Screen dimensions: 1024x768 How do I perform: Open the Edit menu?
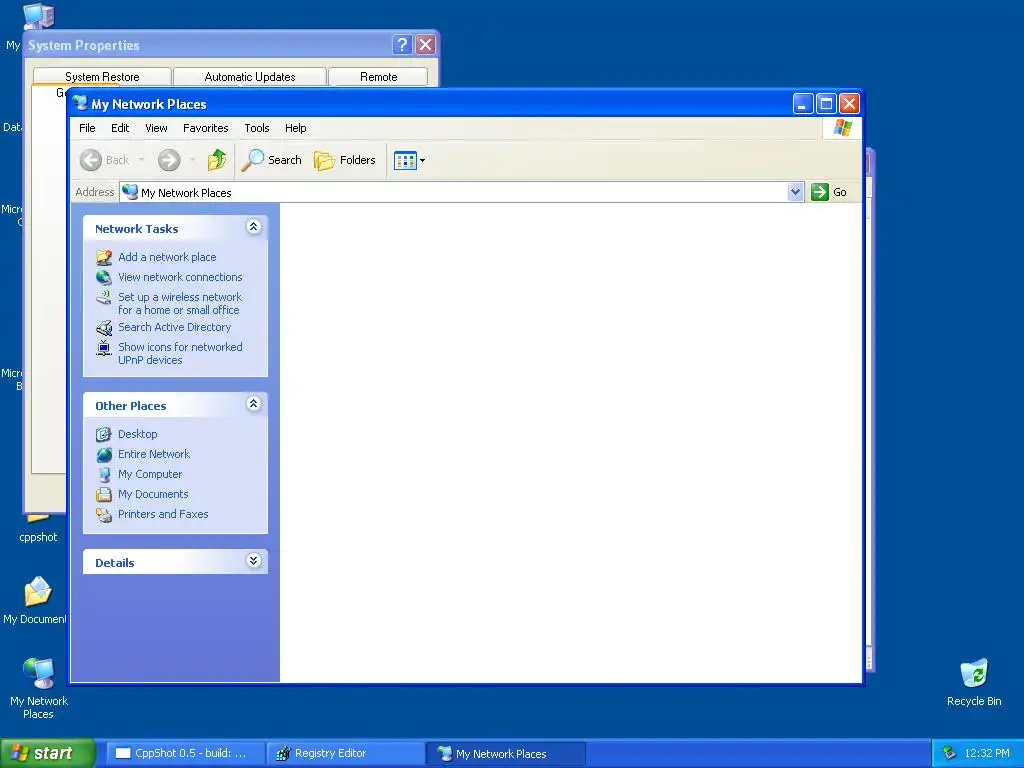pos(120,128)
